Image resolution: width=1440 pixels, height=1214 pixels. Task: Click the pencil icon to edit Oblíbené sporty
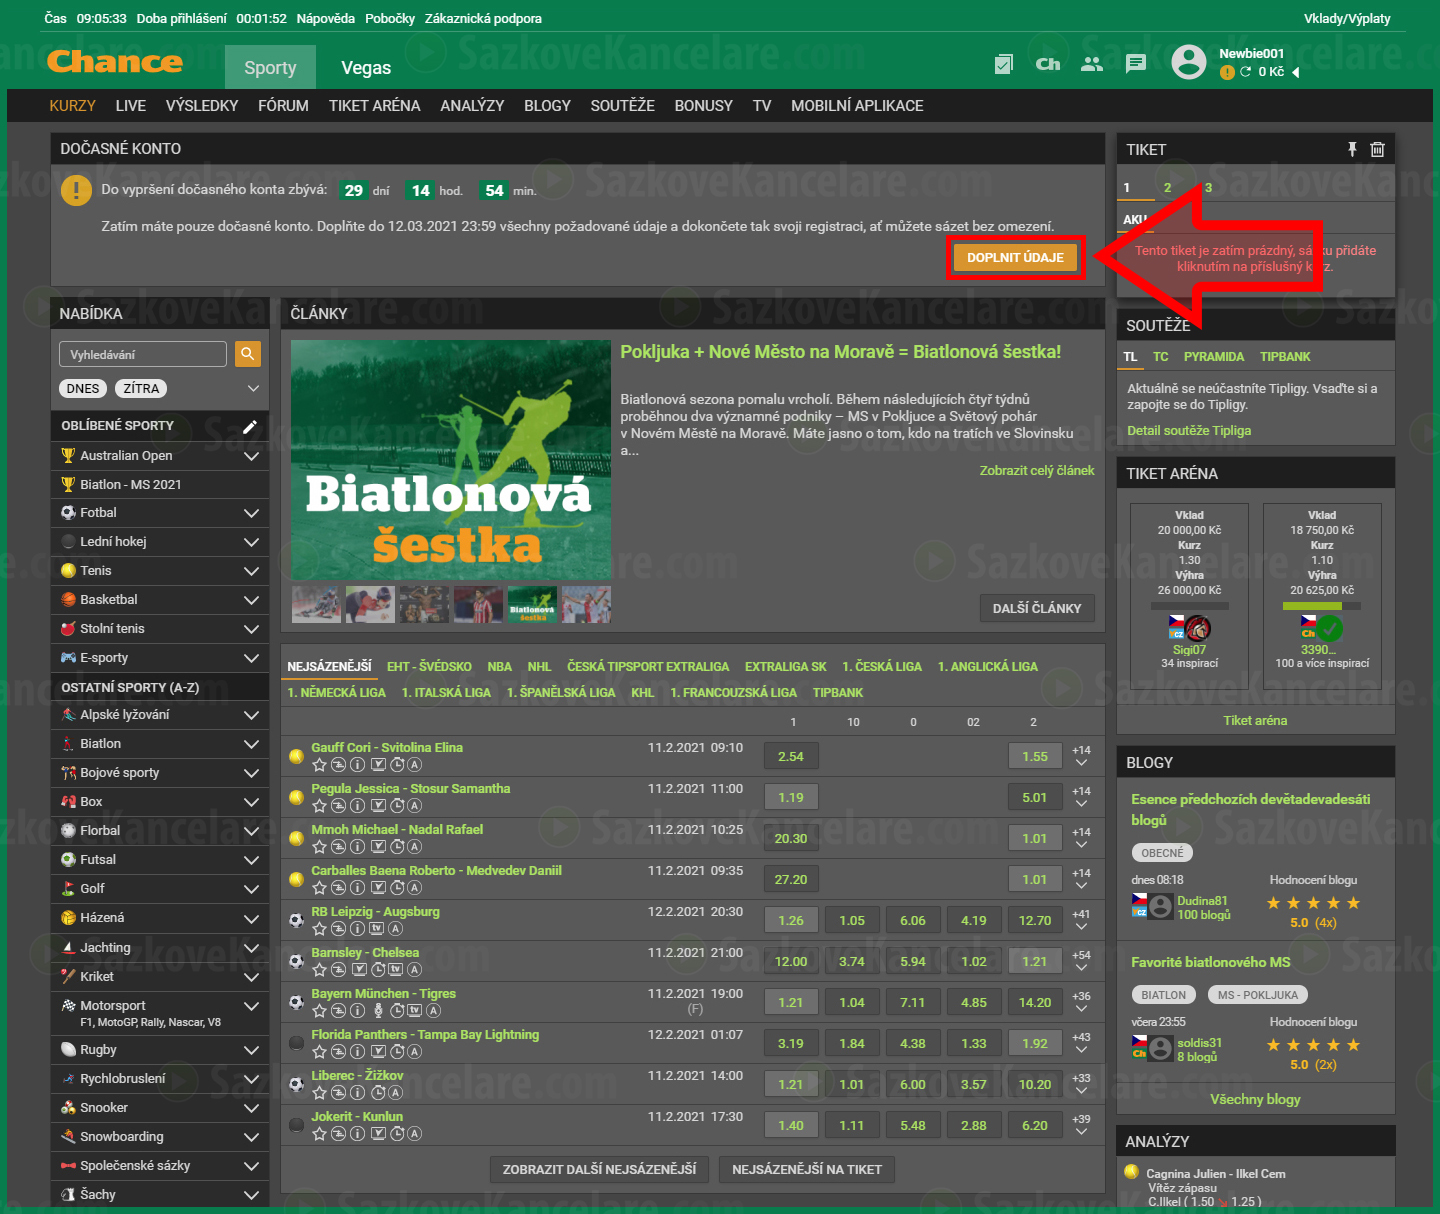point(250,426)
